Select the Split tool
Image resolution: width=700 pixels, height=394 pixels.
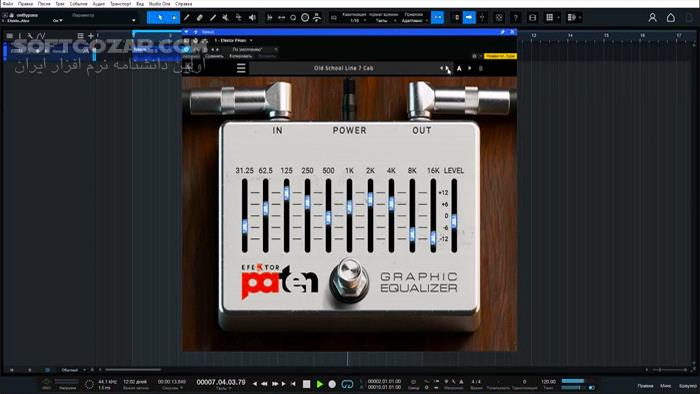(x=187, y=17)
